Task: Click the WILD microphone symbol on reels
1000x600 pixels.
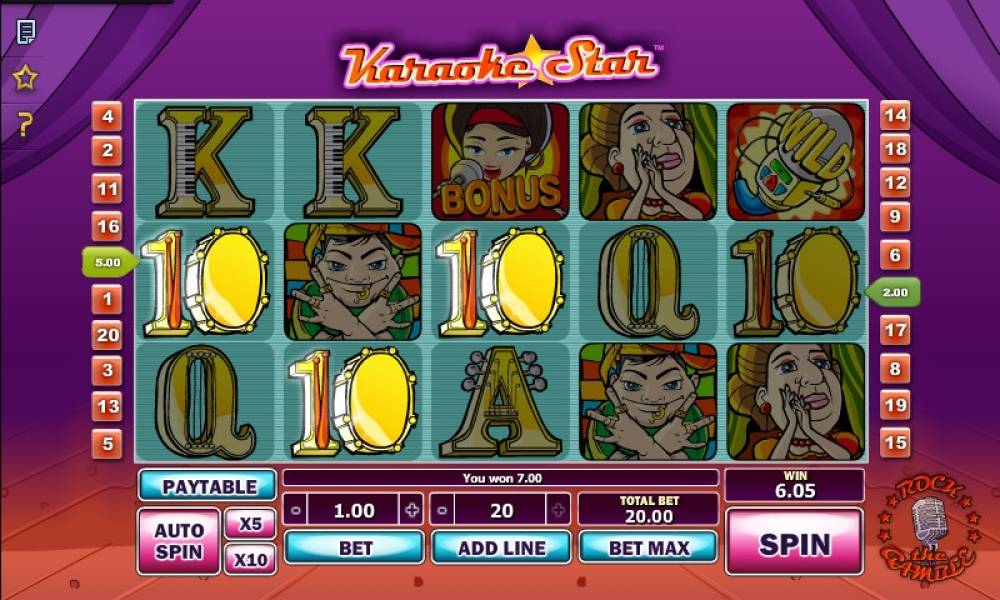Action: coord(796,162)
